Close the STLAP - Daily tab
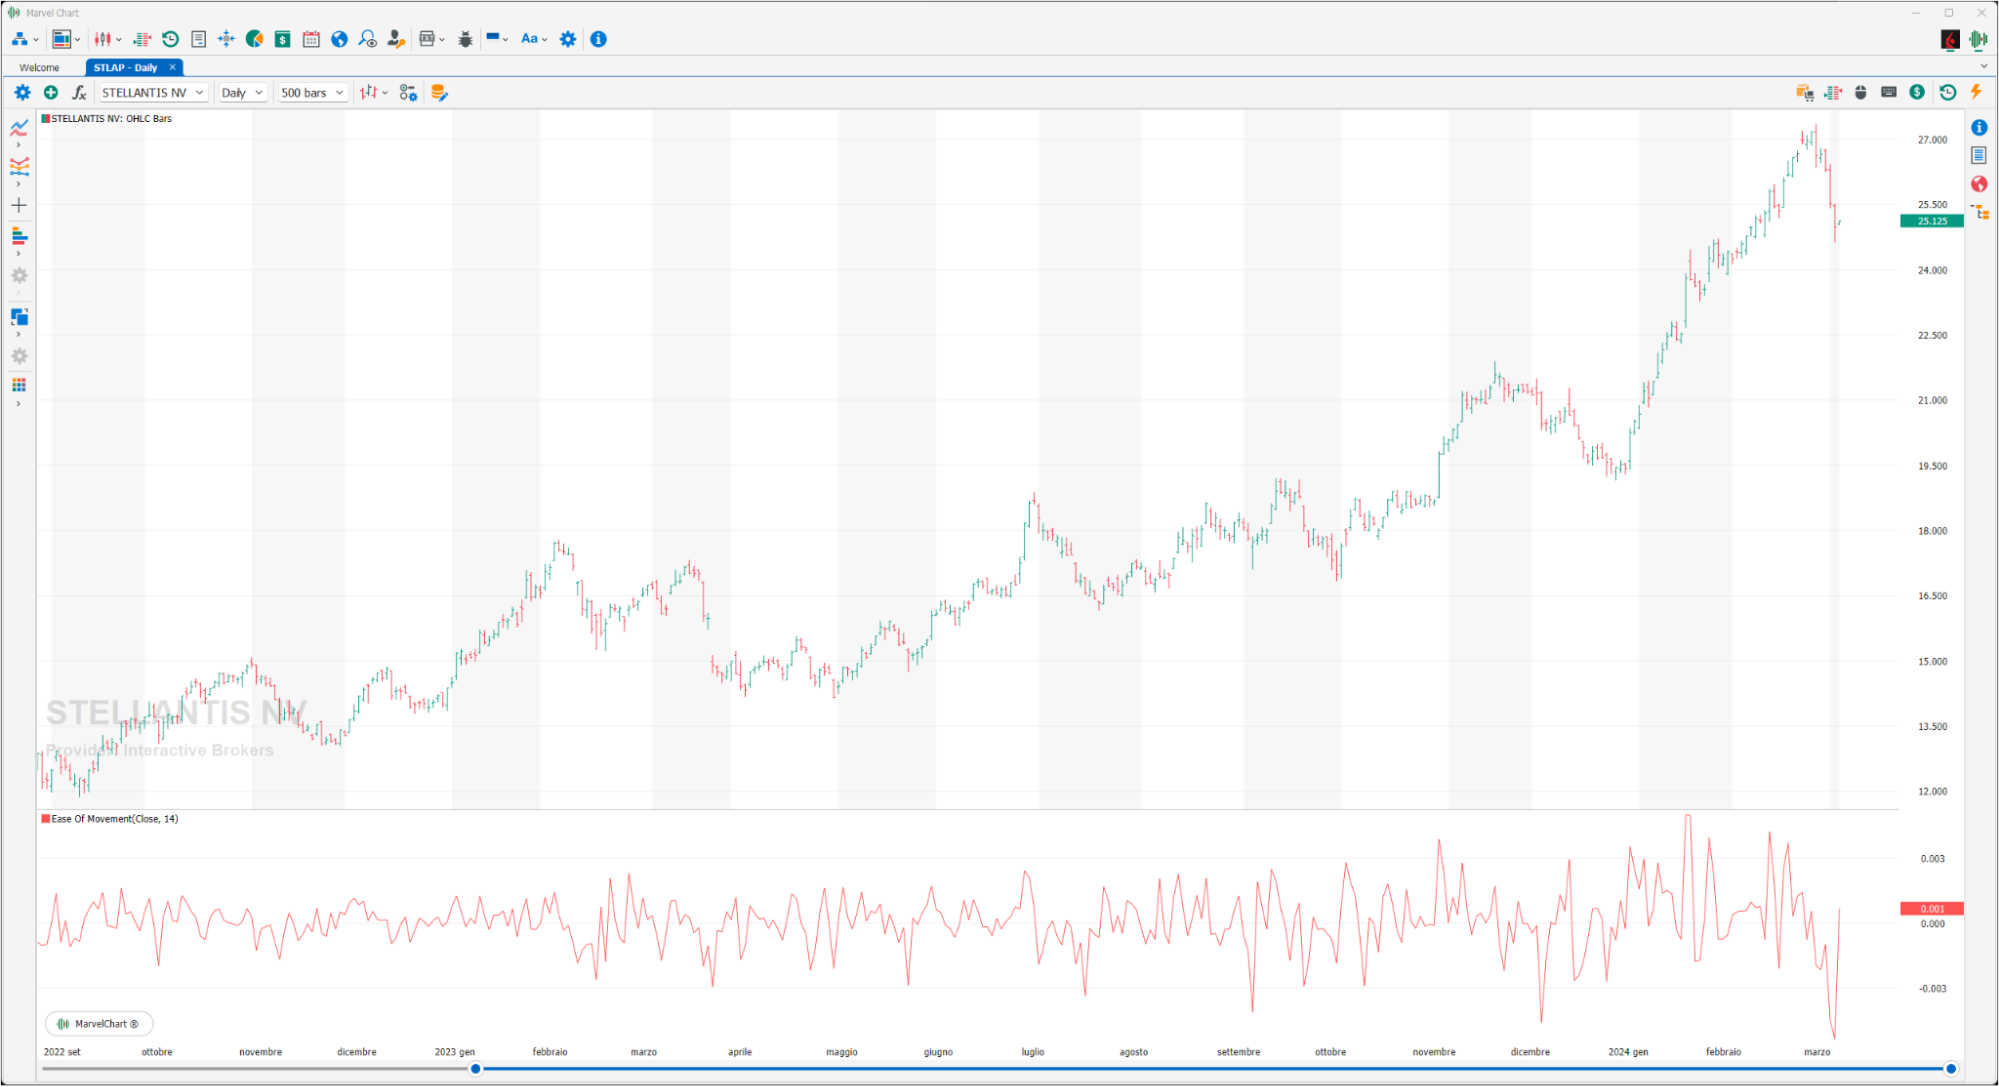Viewport: 1999px width, 1087px height. tap(172, 67)
